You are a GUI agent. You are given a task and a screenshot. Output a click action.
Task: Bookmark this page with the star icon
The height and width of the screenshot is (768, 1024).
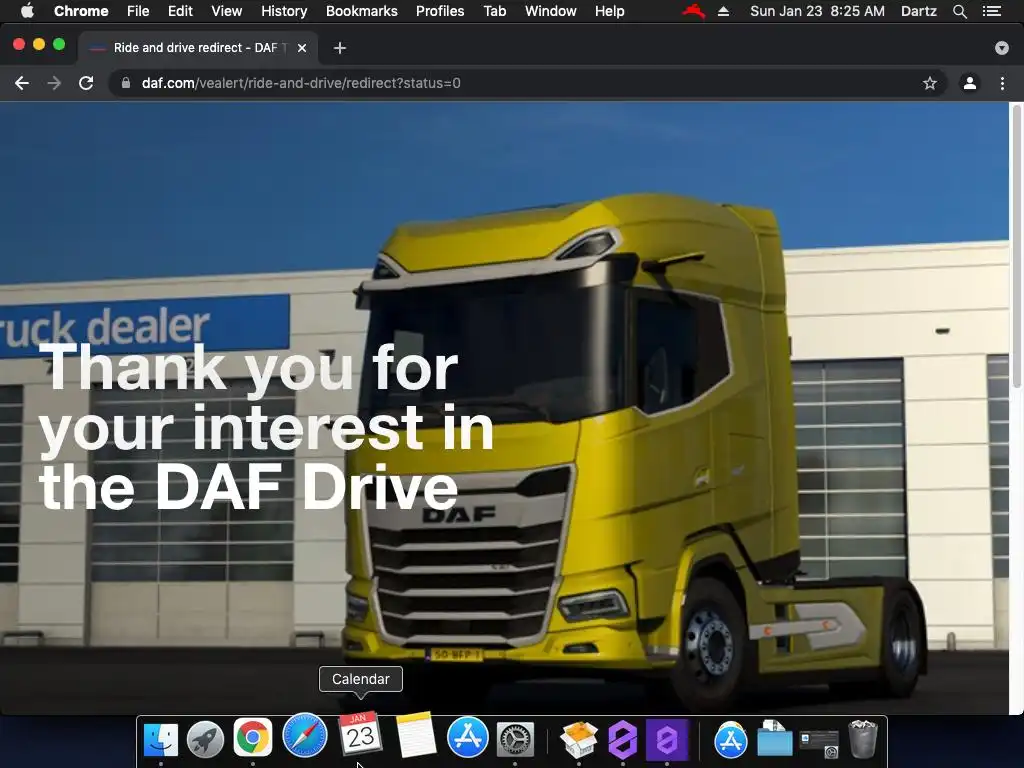[x=929, y=83]
